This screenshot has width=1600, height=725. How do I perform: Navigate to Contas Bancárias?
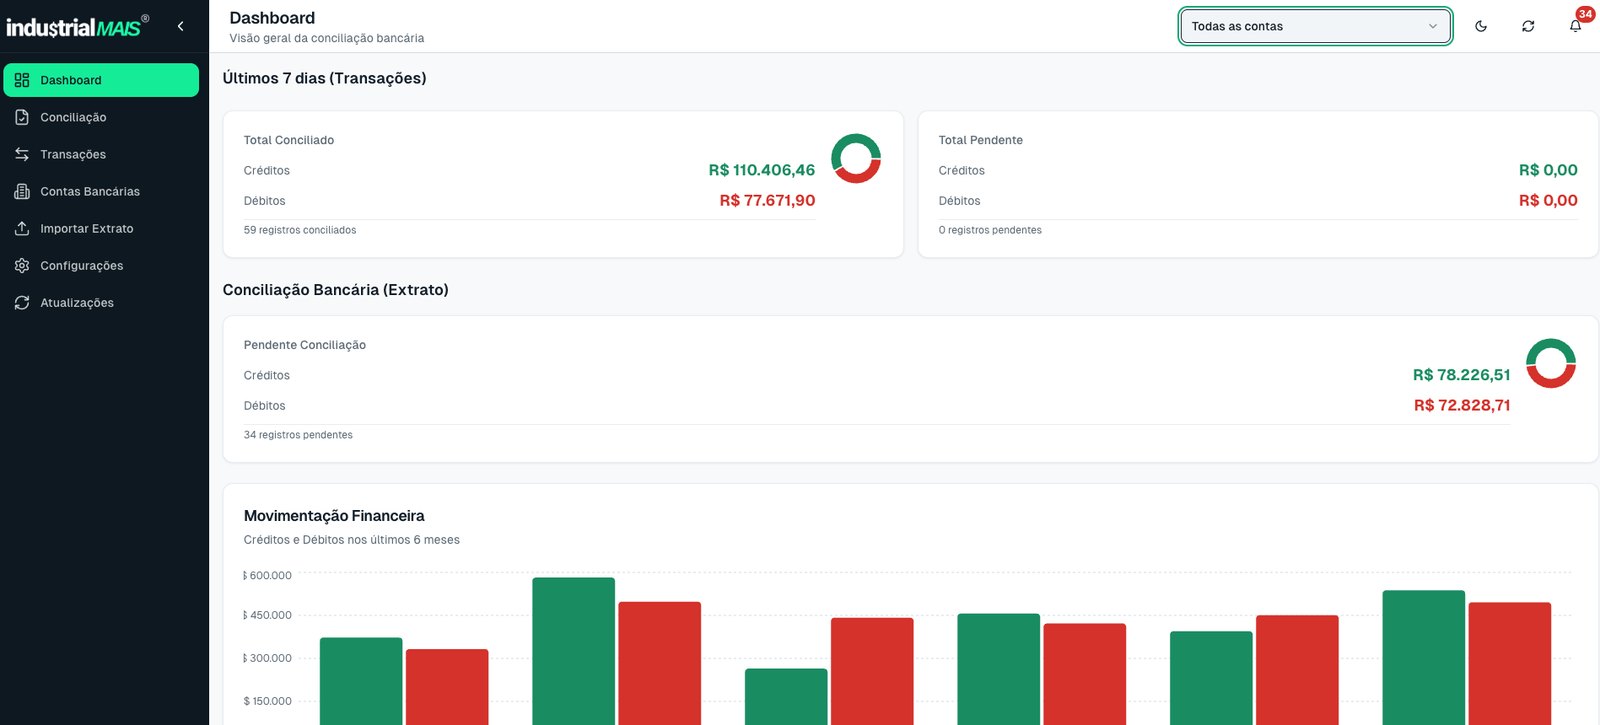(101, 191)
